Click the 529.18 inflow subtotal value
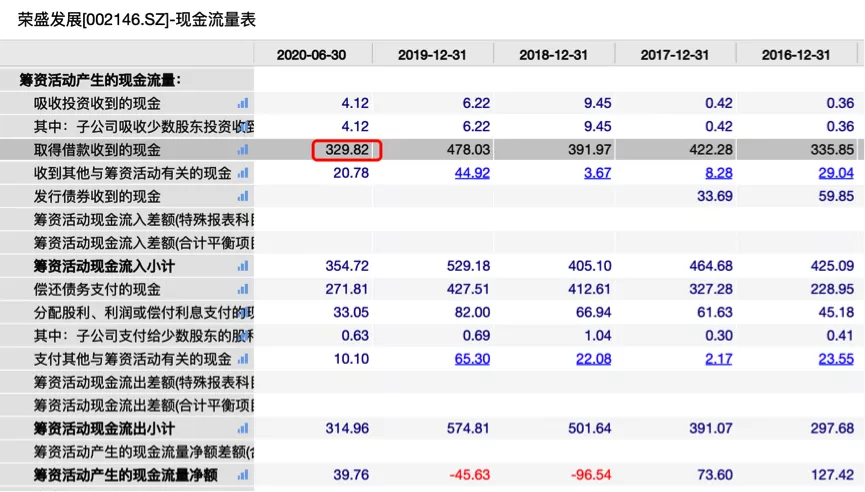Viewport: 865px width, 492px height. (468, 266)
